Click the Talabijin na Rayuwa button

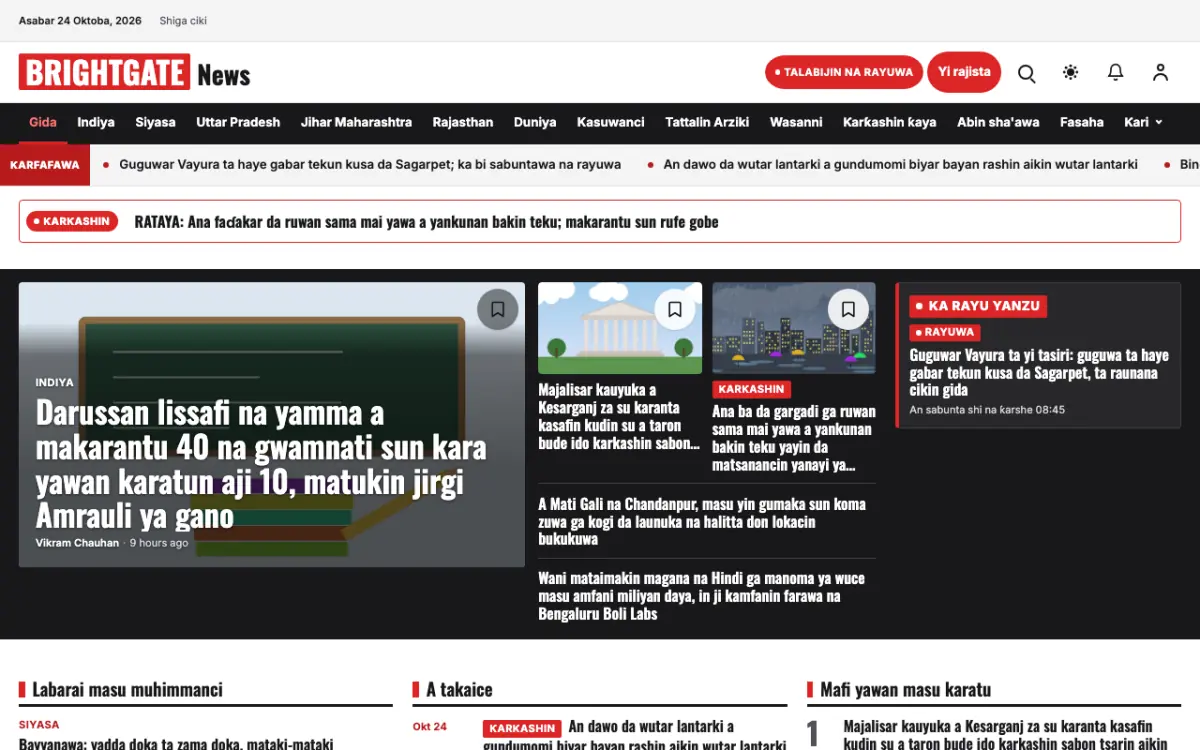[844, 72]
